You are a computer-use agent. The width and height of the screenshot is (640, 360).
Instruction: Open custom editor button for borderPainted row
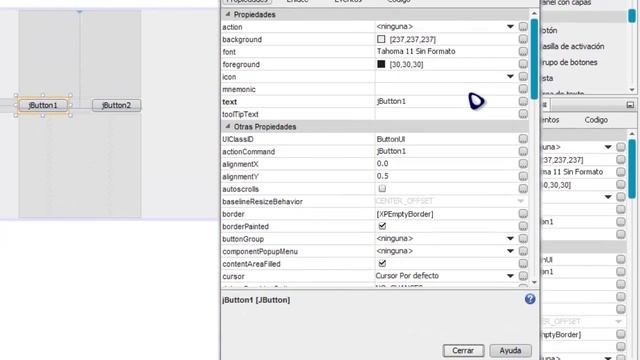[523, 226]
